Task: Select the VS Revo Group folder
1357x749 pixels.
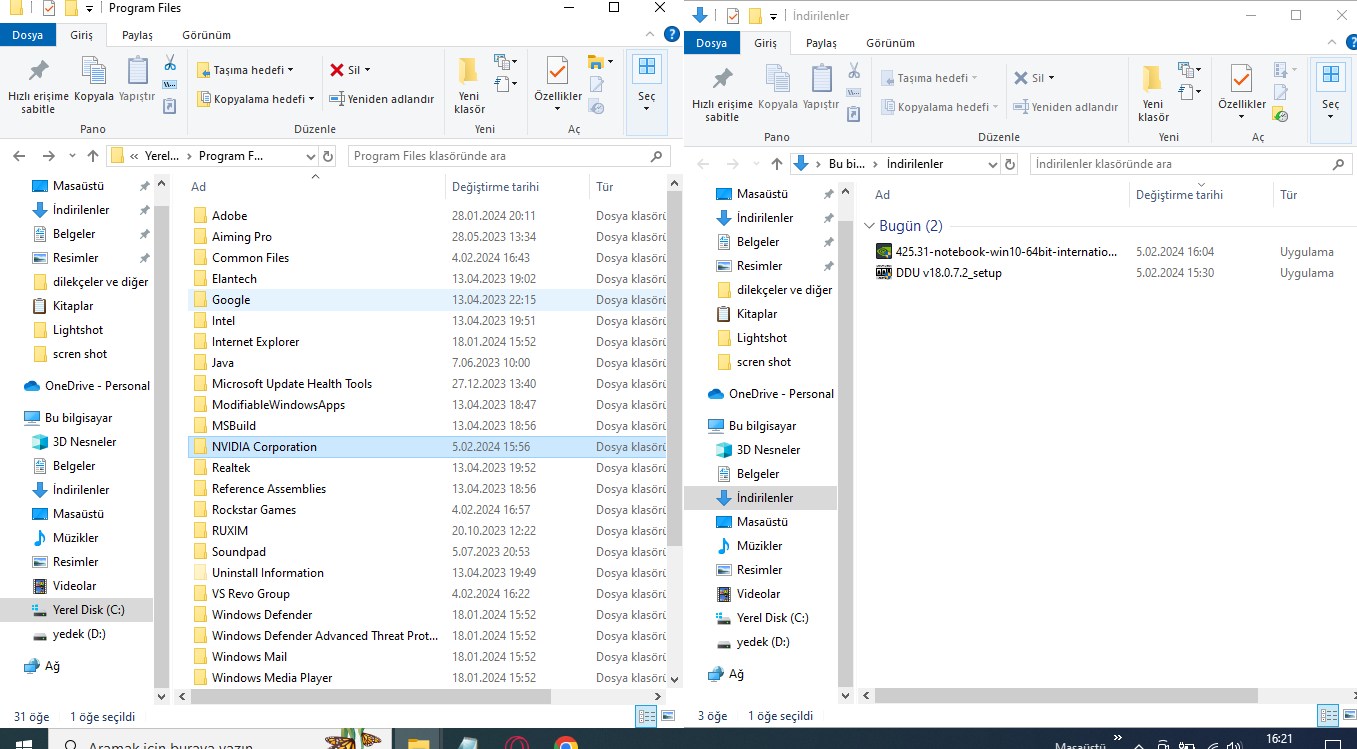Action: click(x=427, y=594)
